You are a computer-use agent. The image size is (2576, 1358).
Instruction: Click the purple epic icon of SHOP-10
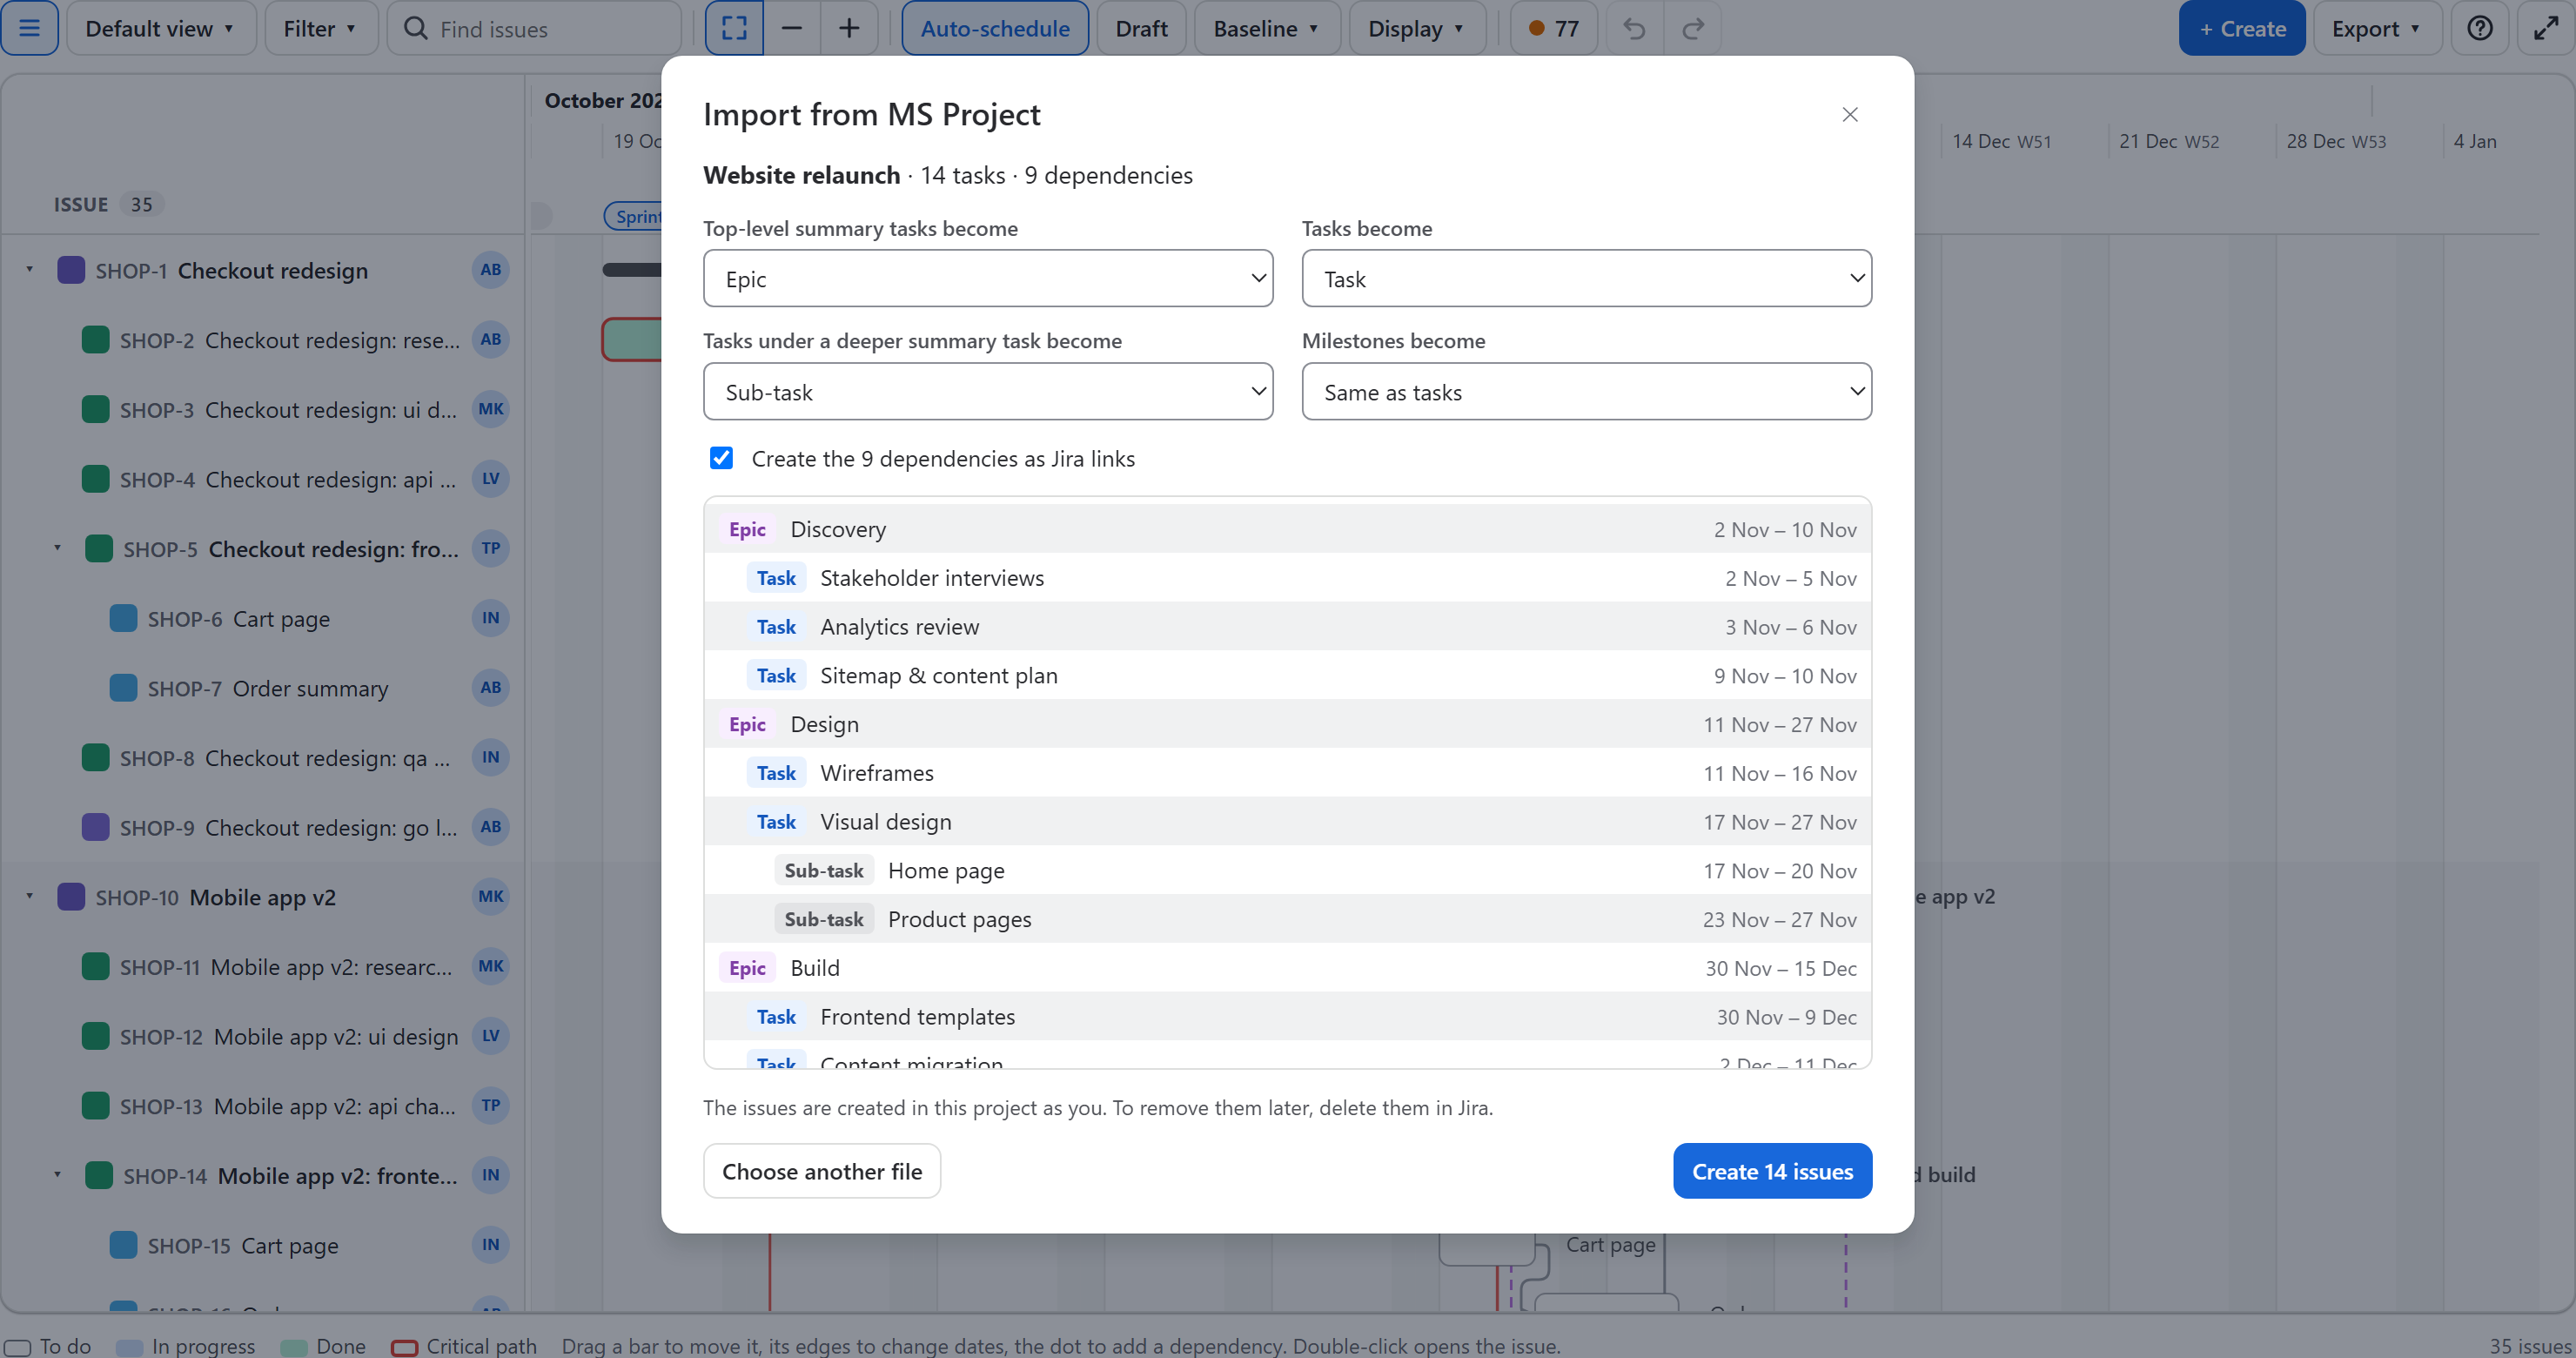tap(71, 897)
